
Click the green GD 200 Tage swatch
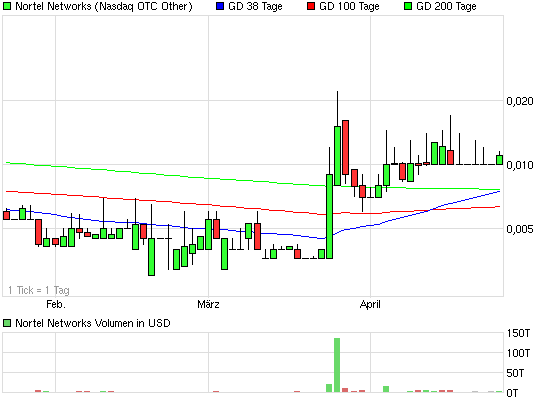408,6
